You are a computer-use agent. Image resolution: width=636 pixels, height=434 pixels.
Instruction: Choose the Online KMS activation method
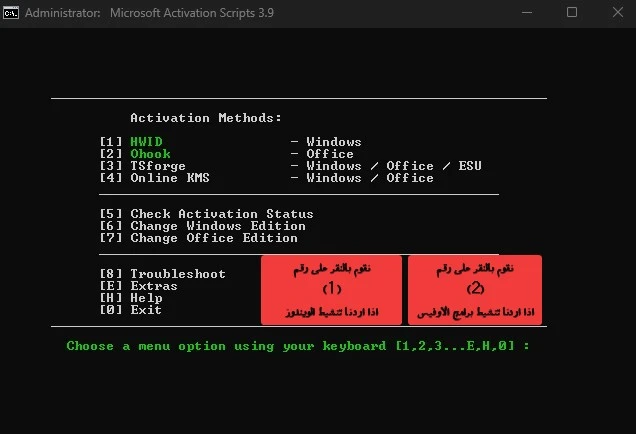[x=169, y=178]
